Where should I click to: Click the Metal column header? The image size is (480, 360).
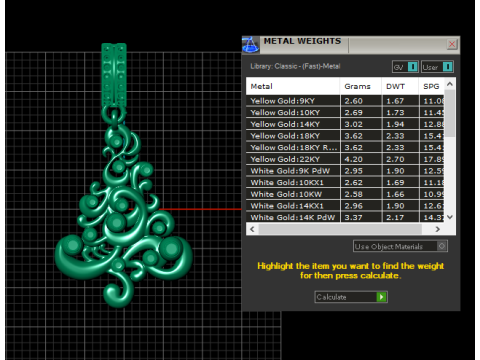click(x=293, y=86)
